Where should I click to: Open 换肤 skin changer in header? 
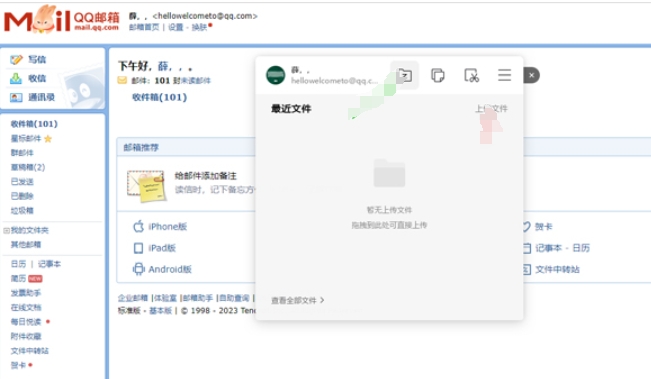199,27
